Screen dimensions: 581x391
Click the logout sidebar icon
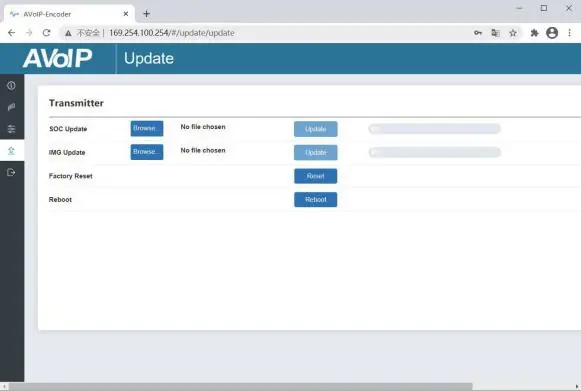pos(11,172)
